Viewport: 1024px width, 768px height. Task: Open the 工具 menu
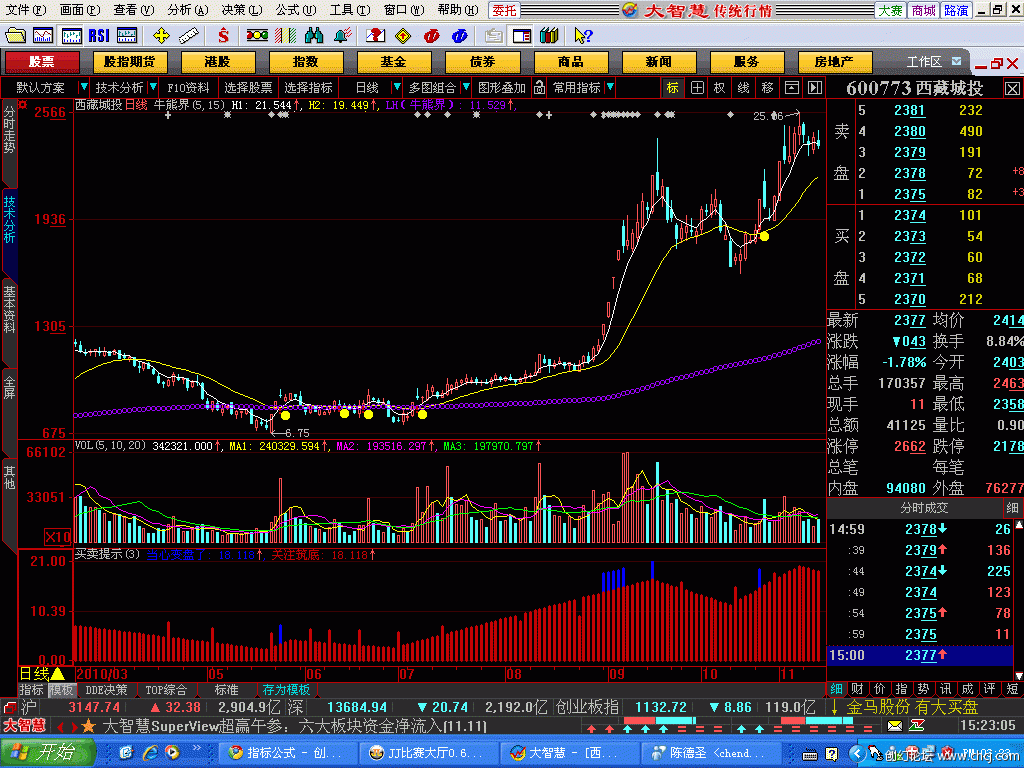click(349, 10)
